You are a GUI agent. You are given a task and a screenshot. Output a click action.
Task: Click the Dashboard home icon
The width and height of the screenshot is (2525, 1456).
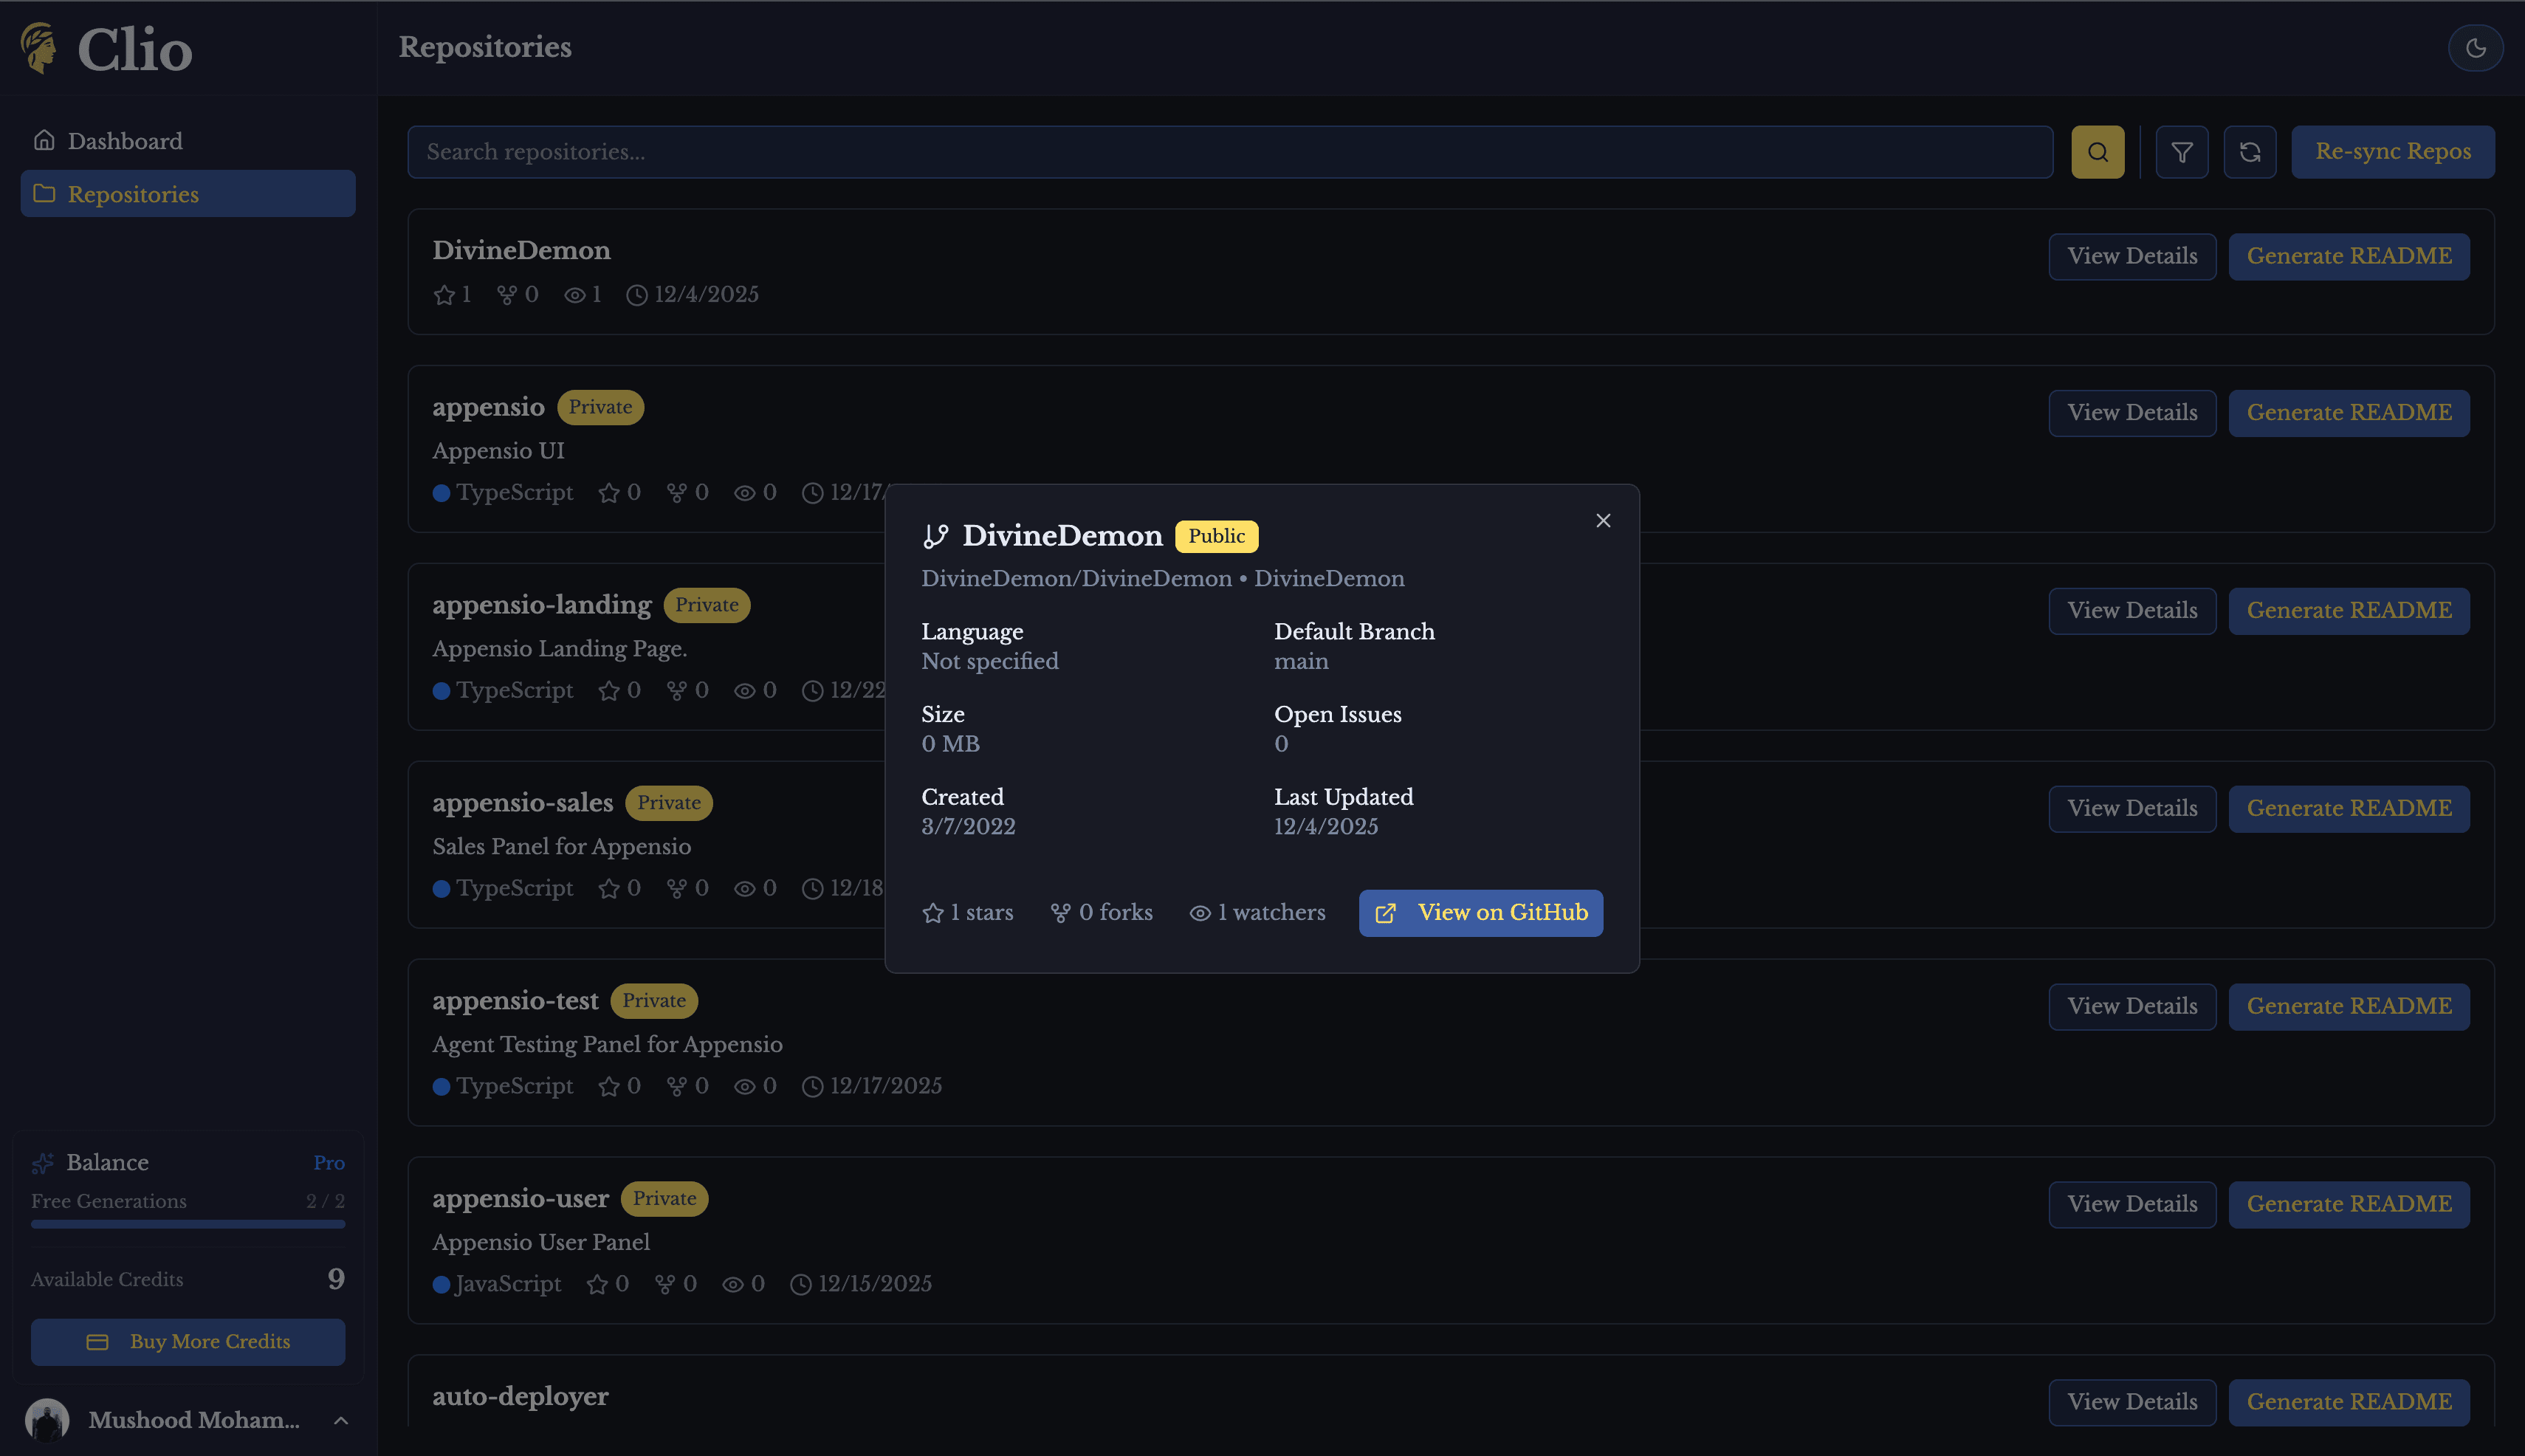[44, 140]
